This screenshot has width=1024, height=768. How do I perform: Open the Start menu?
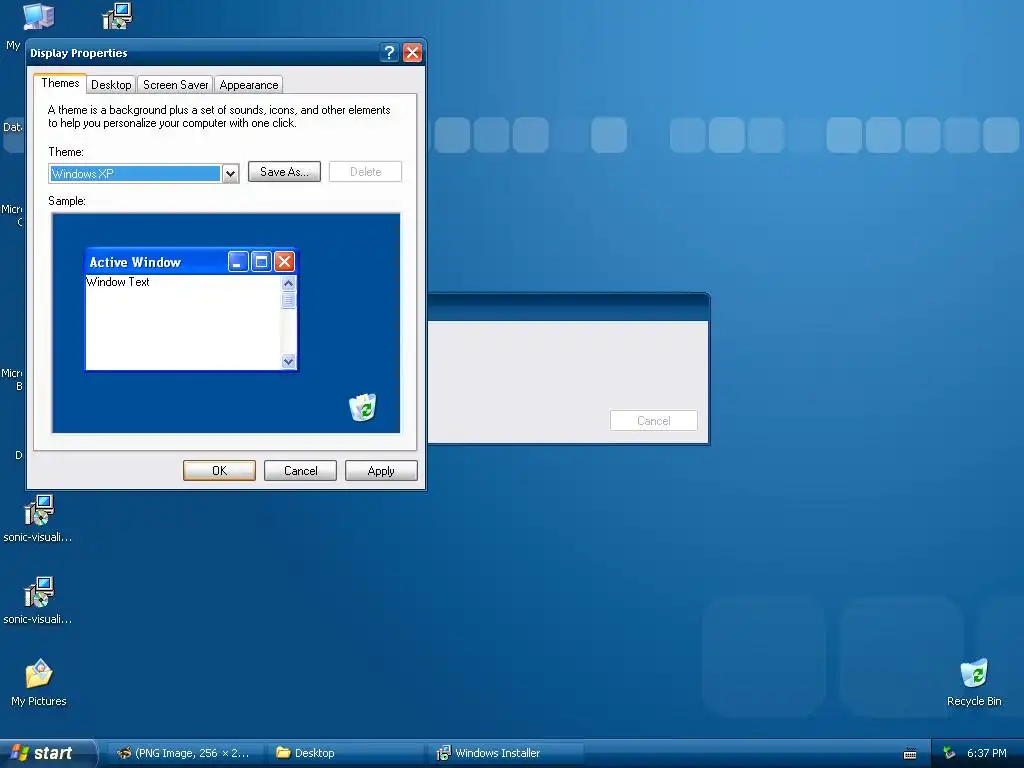[x=49, y=753]
